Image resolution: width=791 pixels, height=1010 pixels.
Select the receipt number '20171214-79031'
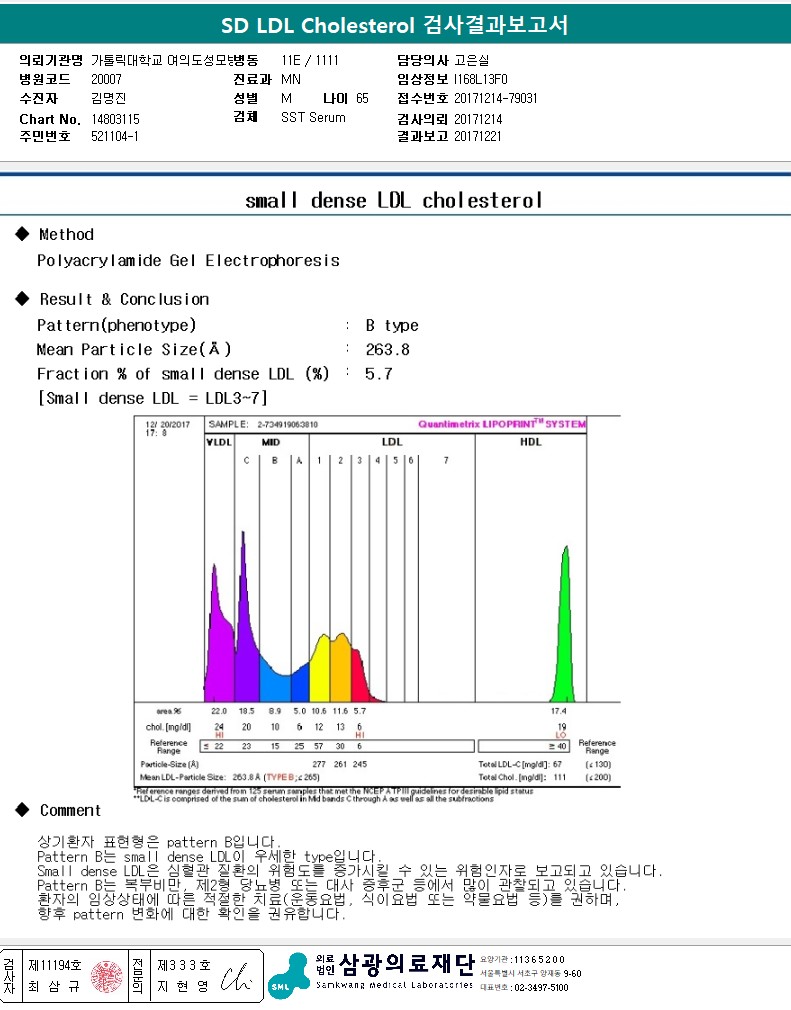pos(495,99)
